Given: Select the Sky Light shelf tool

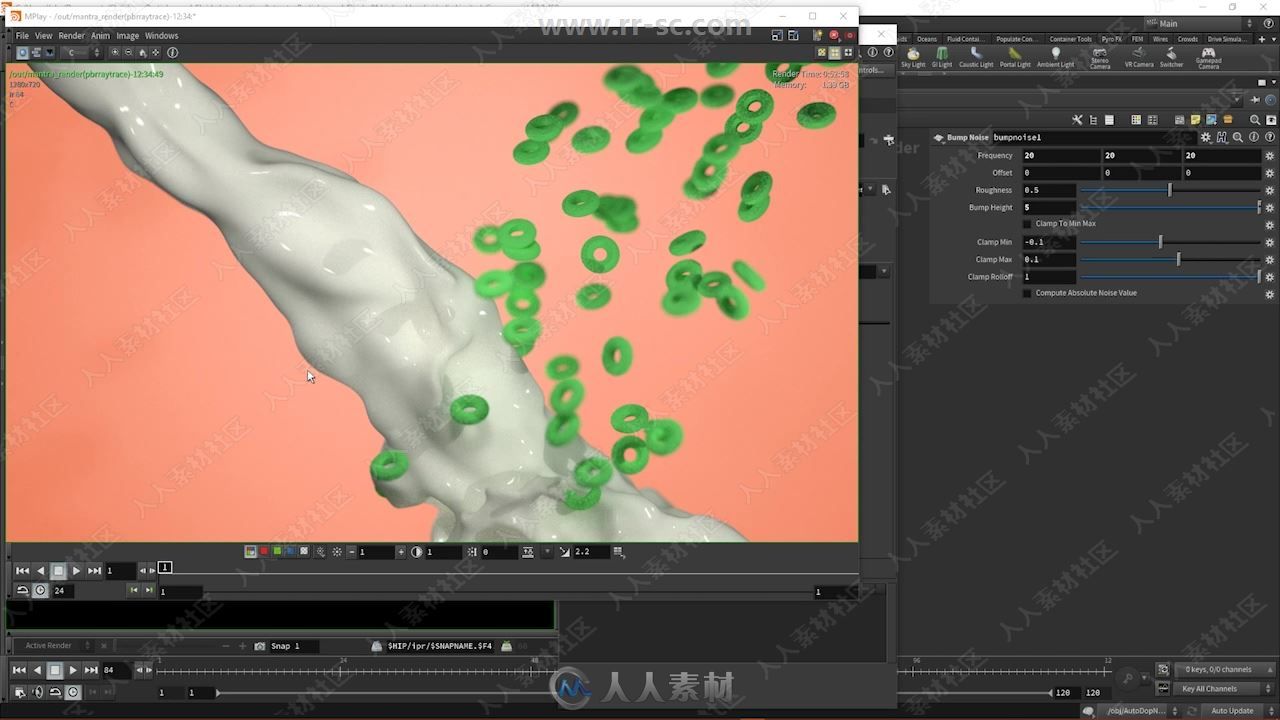Looking at the screenshot, I should pos(913,58).
